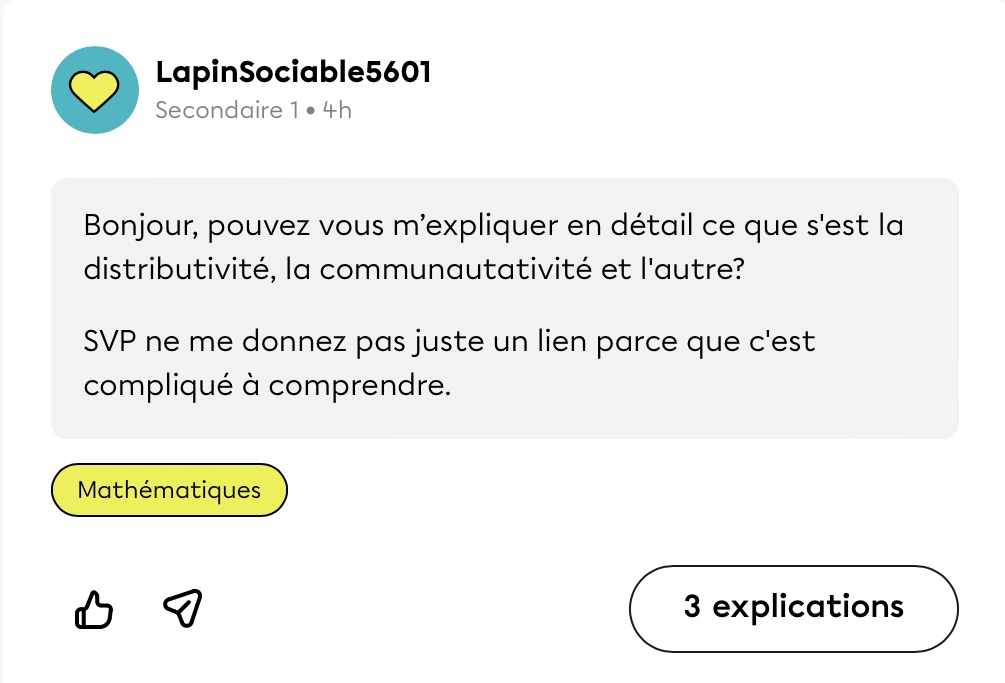Open the 3 explications button
The height and width of the screenshot is (683, 1005).
point(793,607)
